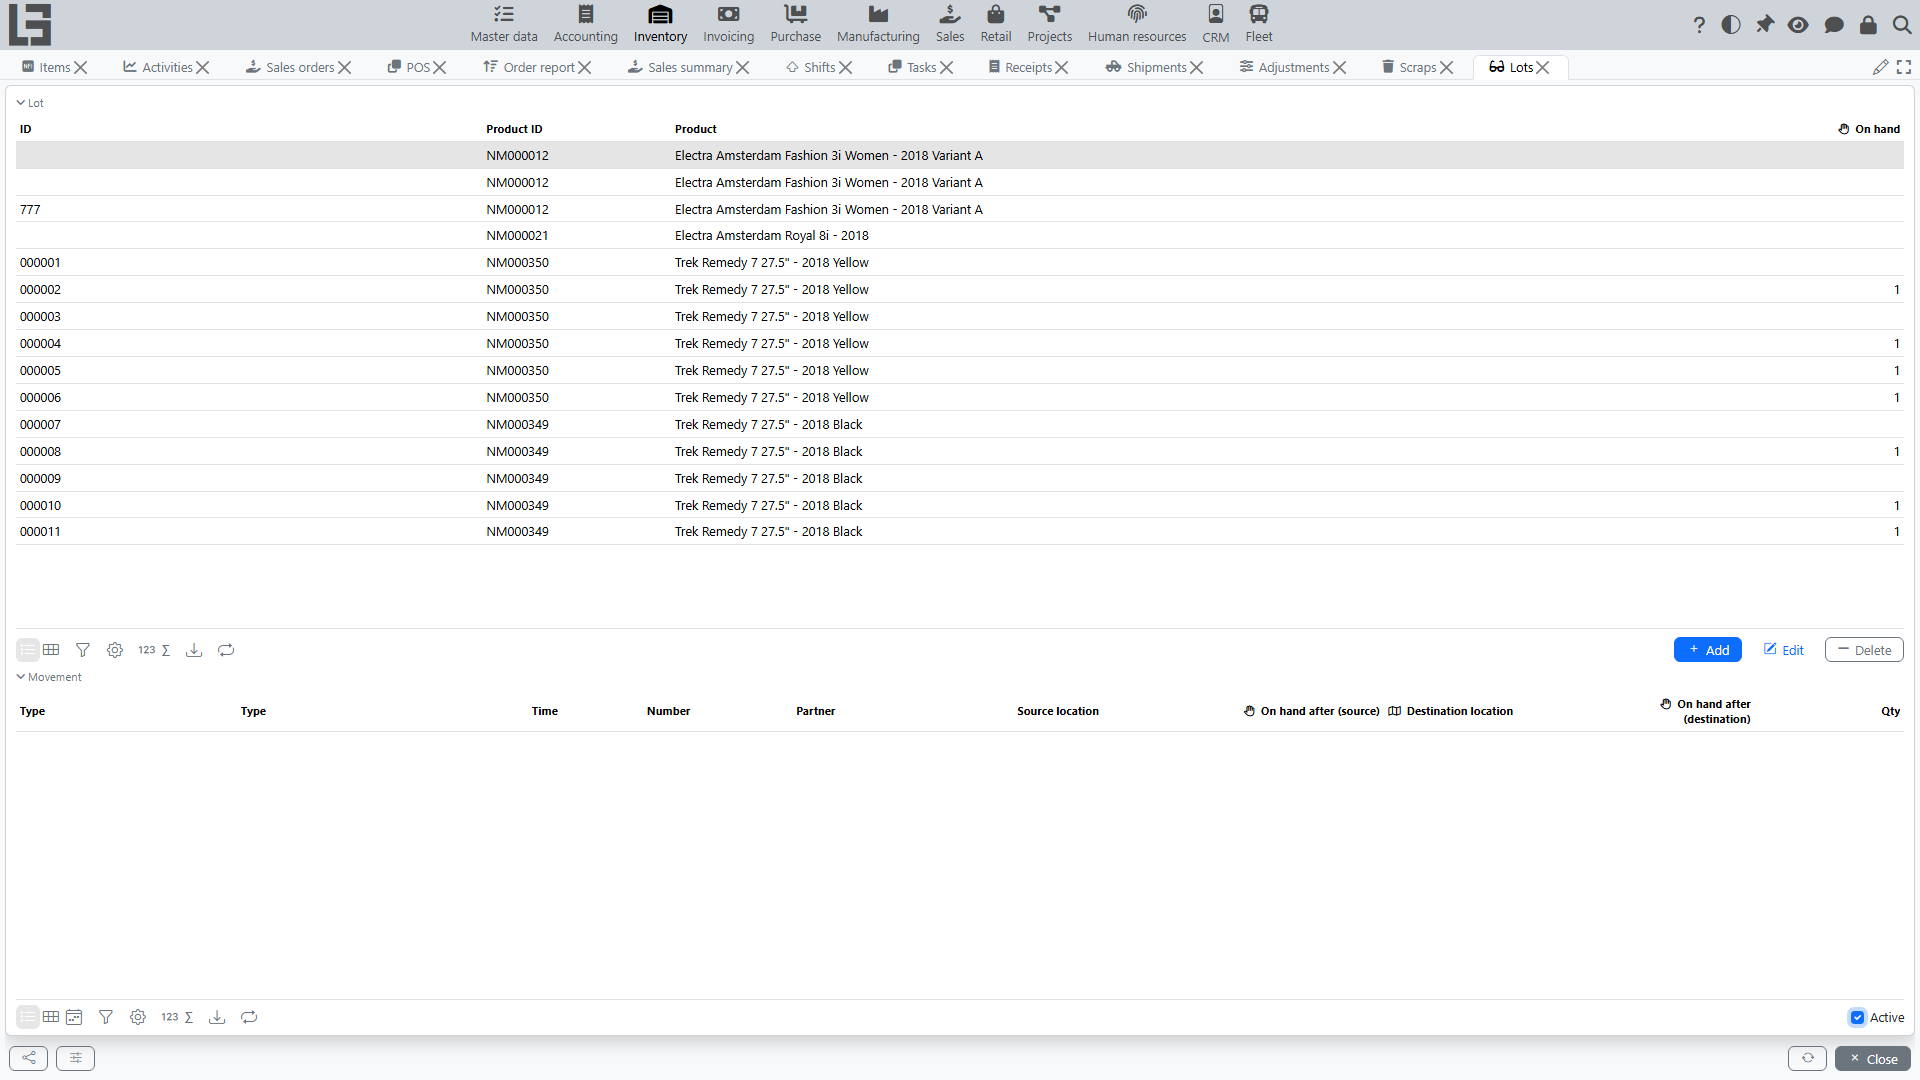The image size is (1920, 1080).
Task: Click the pencil edit layout icon
Action: pyautogui.click(x=1881, y=67)
